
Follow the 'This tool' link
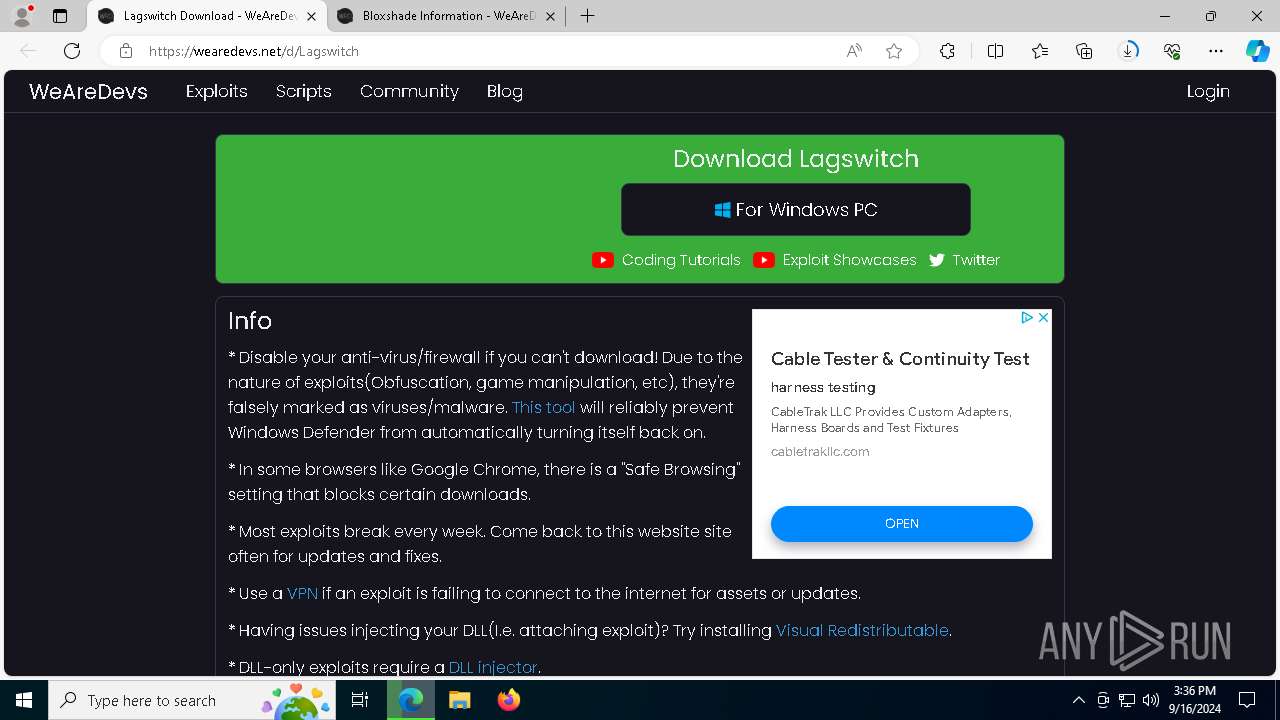tap(544, 407)
